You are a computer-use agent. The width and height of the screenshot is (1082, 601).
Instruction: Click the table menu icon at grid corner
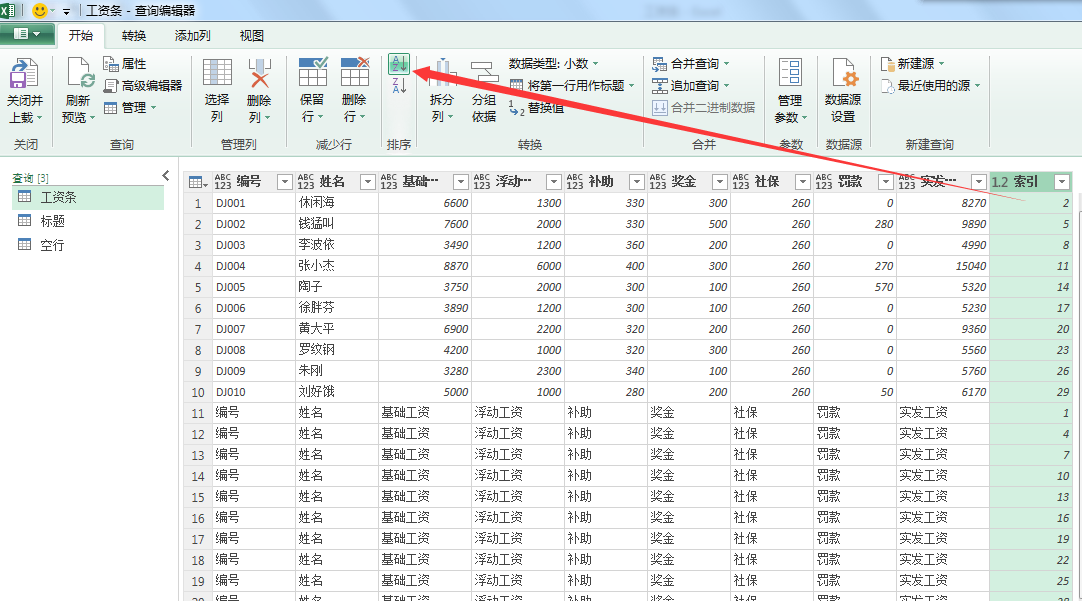(x=197, y=182)
